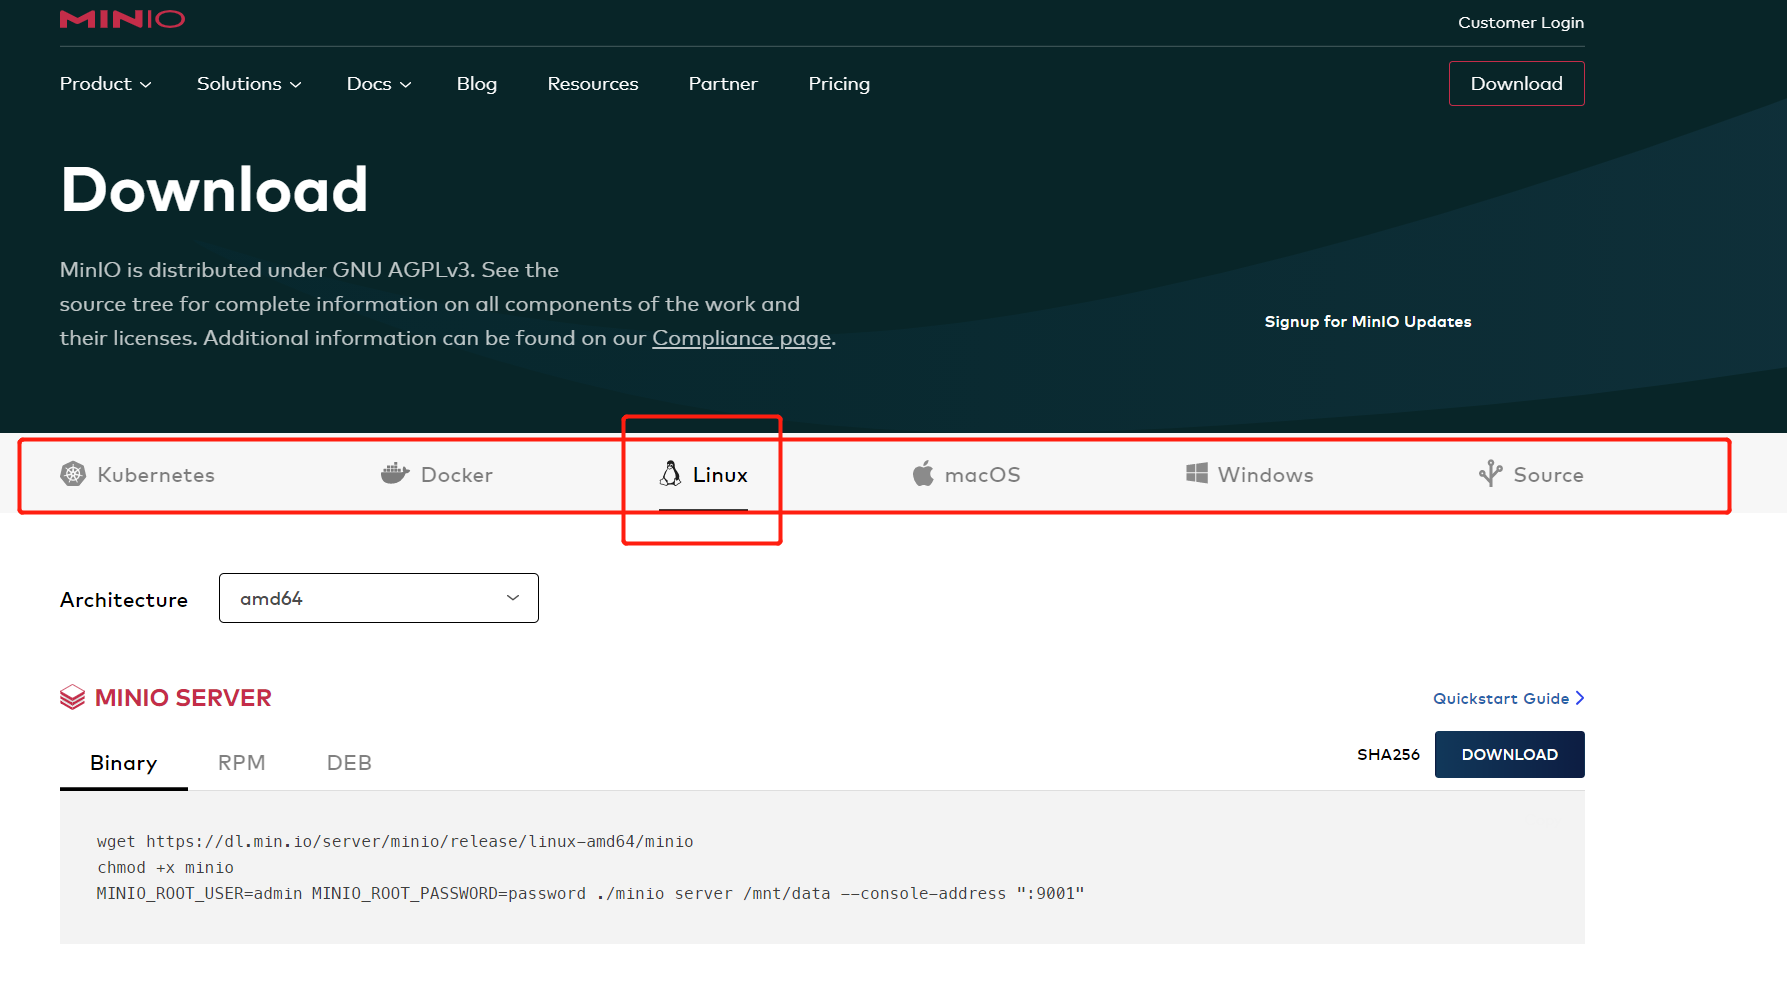Click the Download button in the header
Viewport: 1787px width, 989px height.
pos(1517,84)
